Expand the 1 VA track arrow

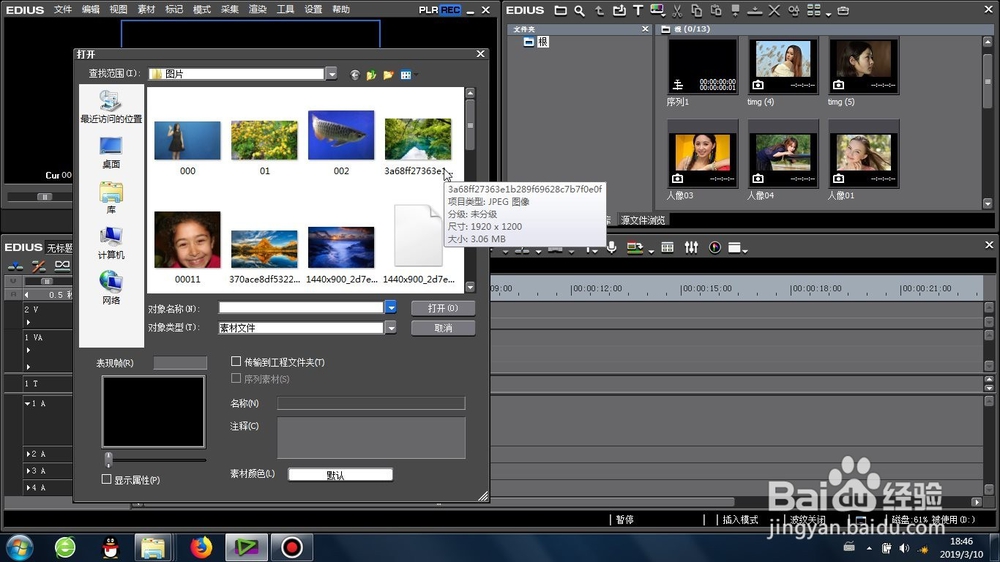28,350
